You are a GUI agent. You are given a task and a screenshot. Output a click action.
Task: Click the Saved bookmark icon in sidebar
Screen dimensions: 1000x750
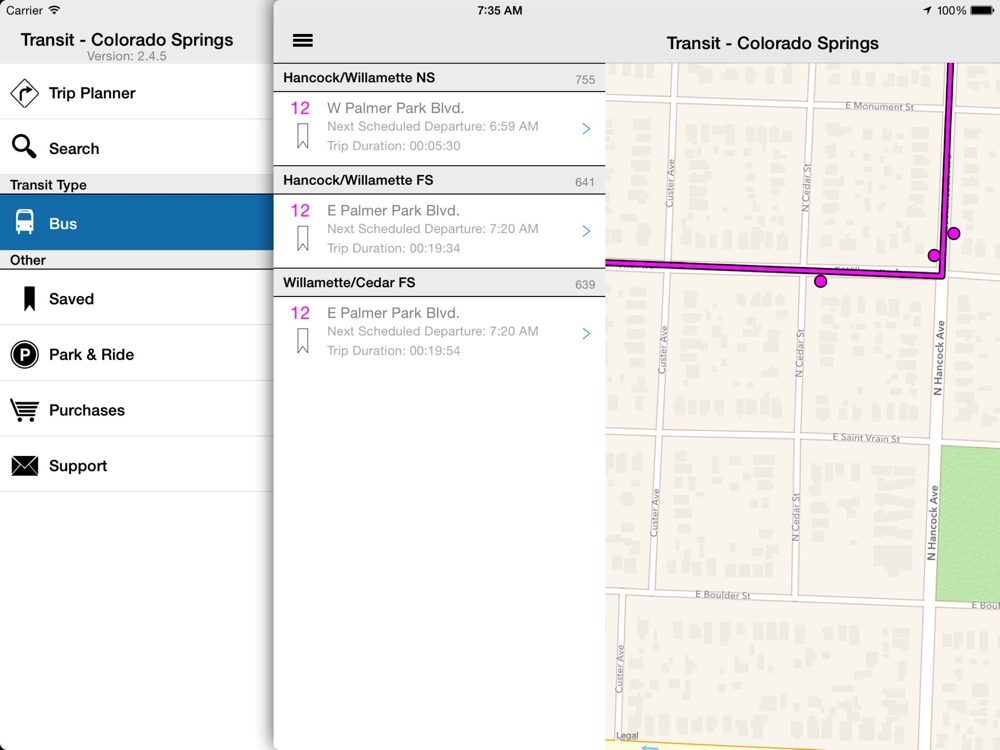pos(29,298)
